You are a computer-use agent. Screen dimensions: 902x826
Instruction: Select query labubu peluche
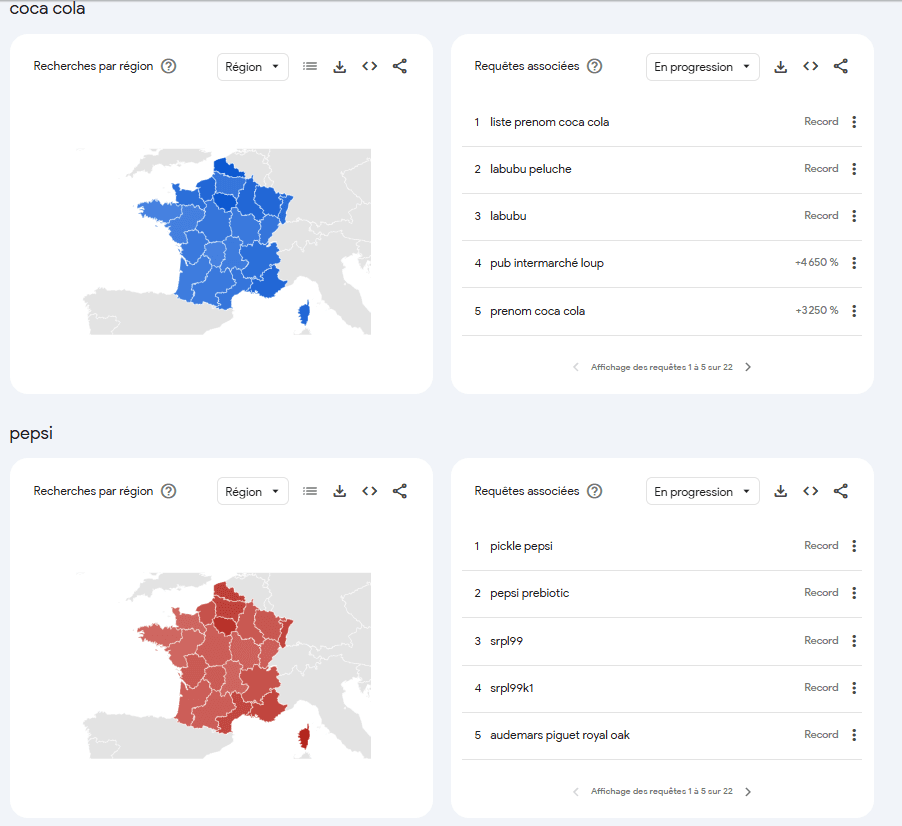[x=530, y=169]
